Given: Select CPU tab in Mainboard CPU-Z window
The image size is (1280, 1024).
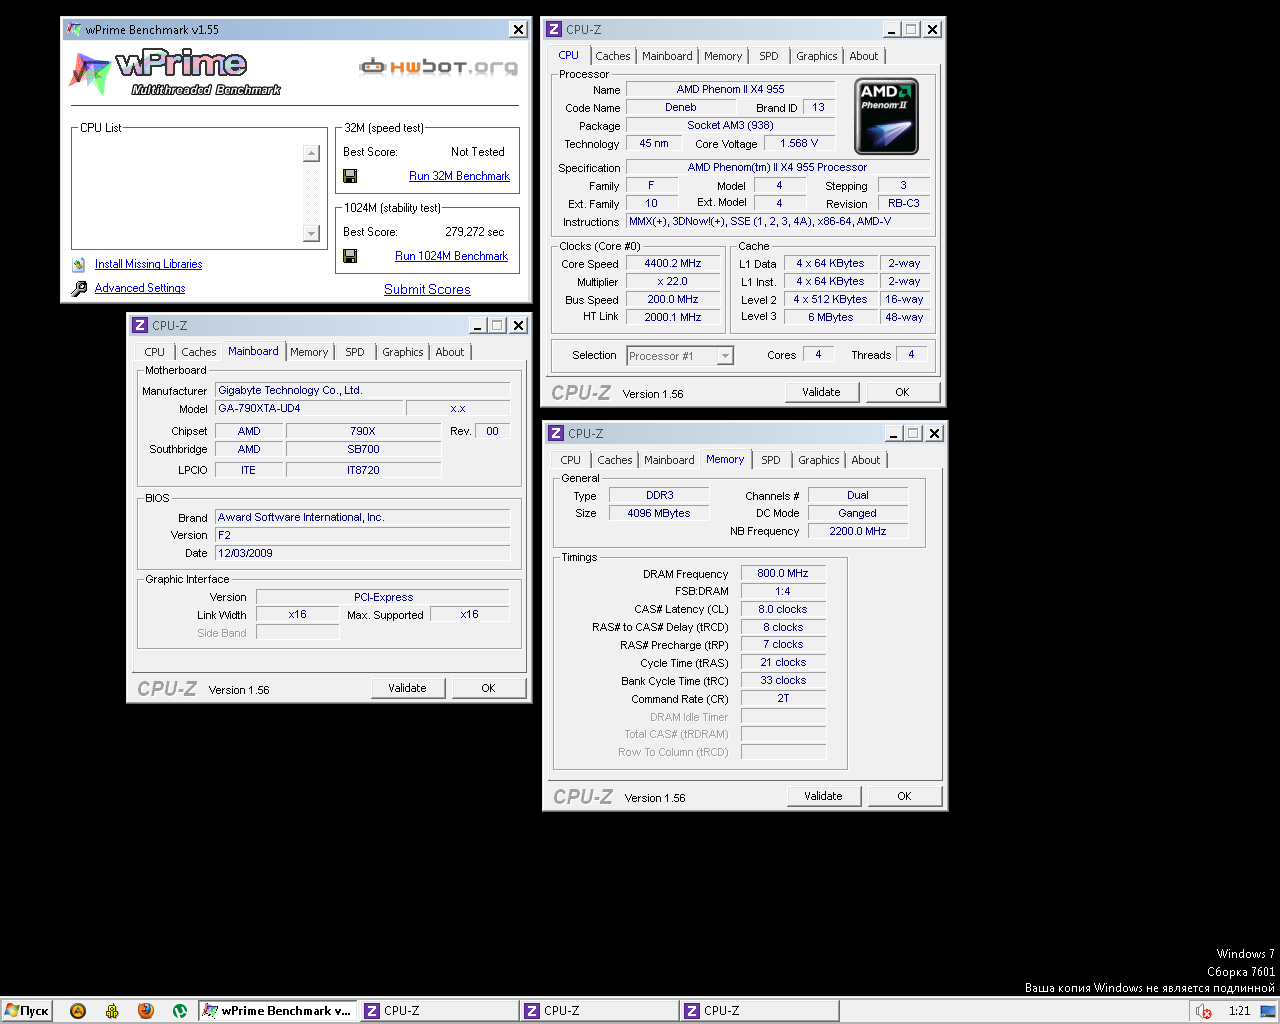Looking at the screenshot, I should [x=155, y=352].
